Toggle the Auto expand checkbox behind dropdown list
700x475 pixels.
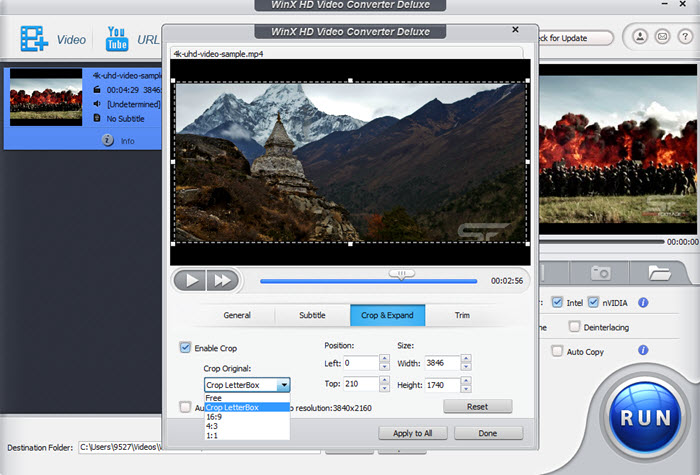point(185,407)
